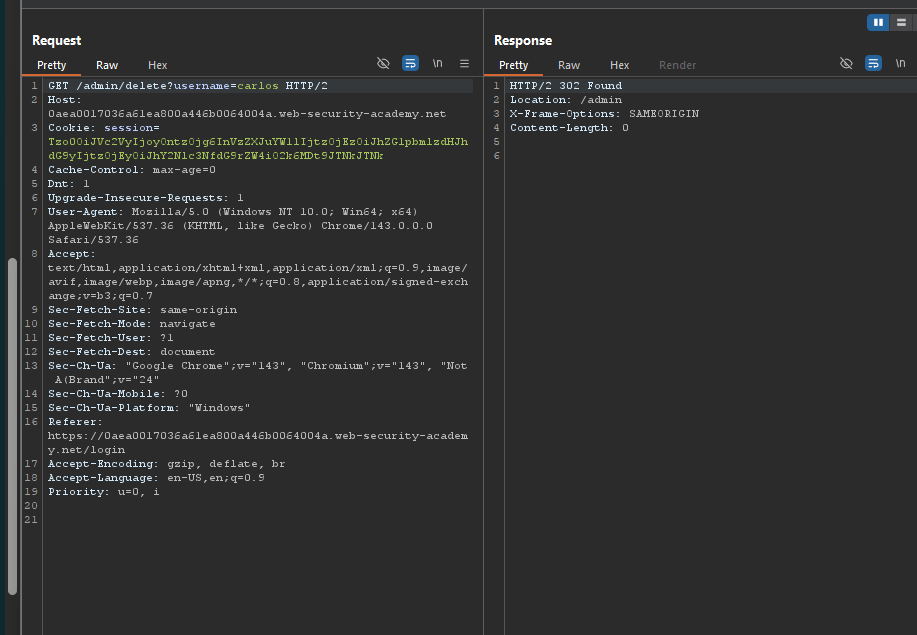Click the Content-Length: 0 response header
This screenshot has width=917, height=635.
coord(570,128)
